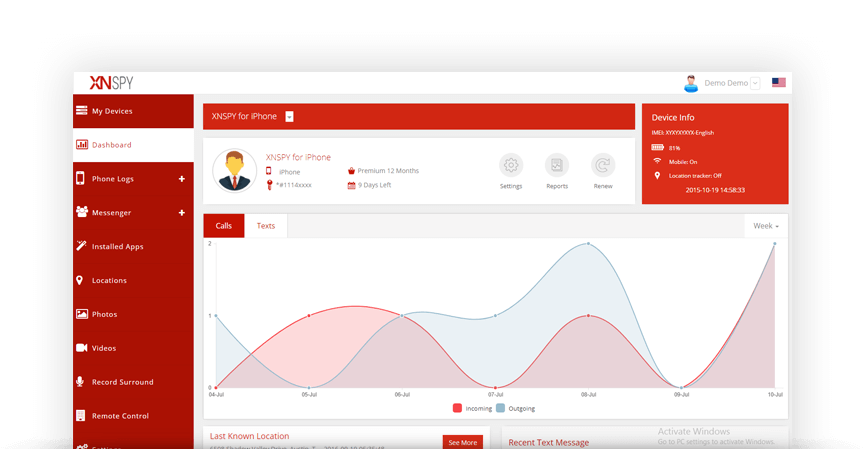Expand Phone Logs with plus sign
864x449 pixels.
point(182,178)
